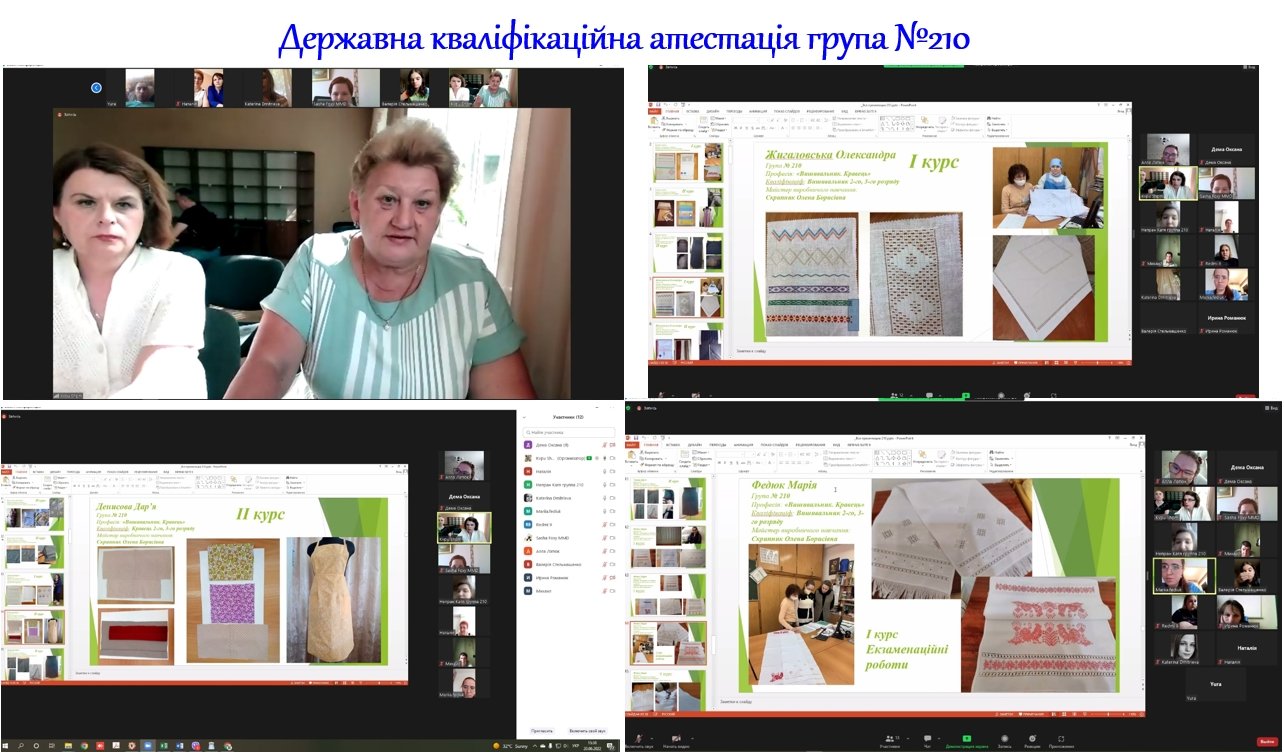Select АНИМАЦИЯ ribbon tab in bottom-right PowerPoint
Image resolution: width=1284 pixels, height=752 pixels.
click(x=743, y=445)
